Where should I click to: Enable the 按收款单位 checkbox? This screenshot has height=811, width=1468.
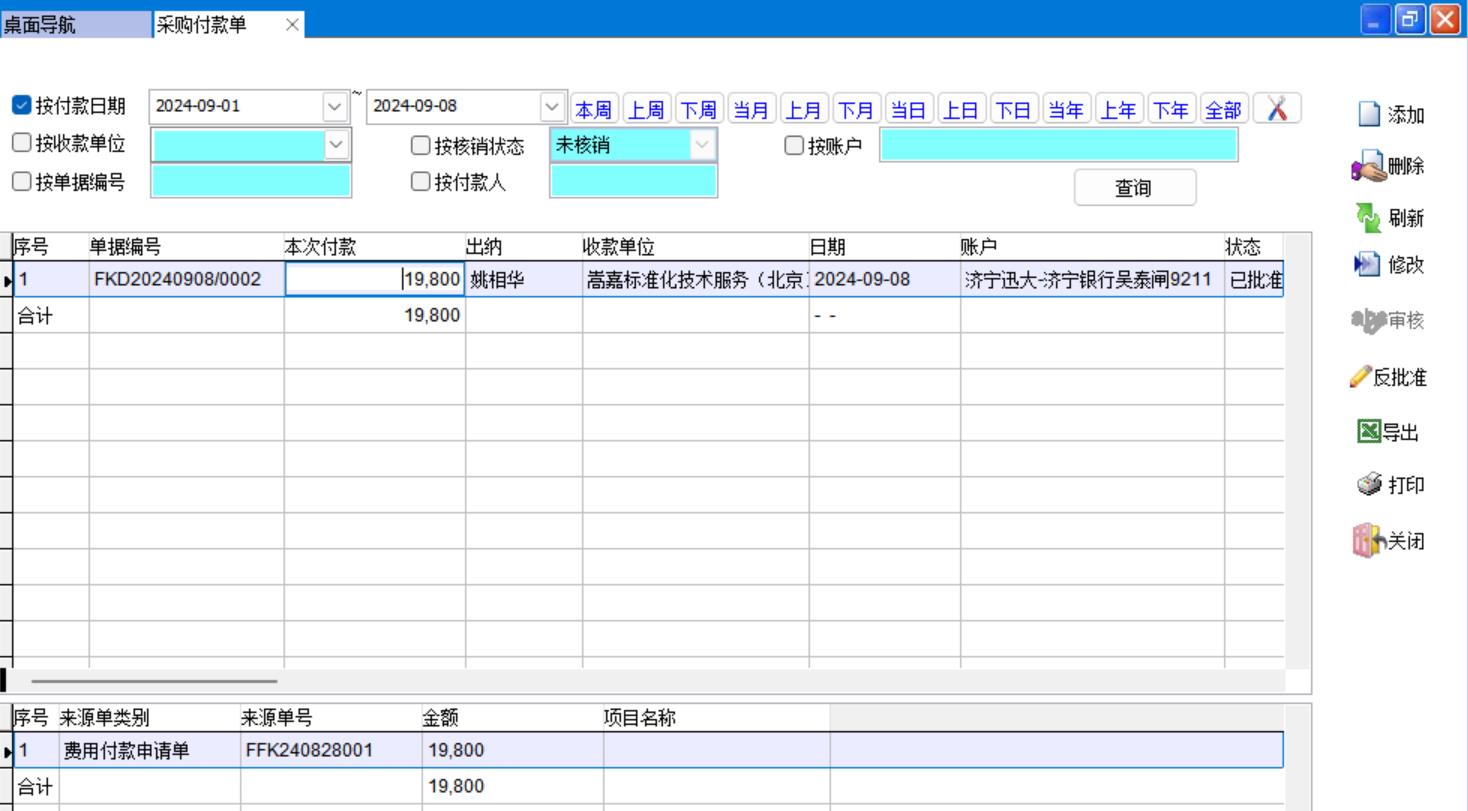pos(22,144)
